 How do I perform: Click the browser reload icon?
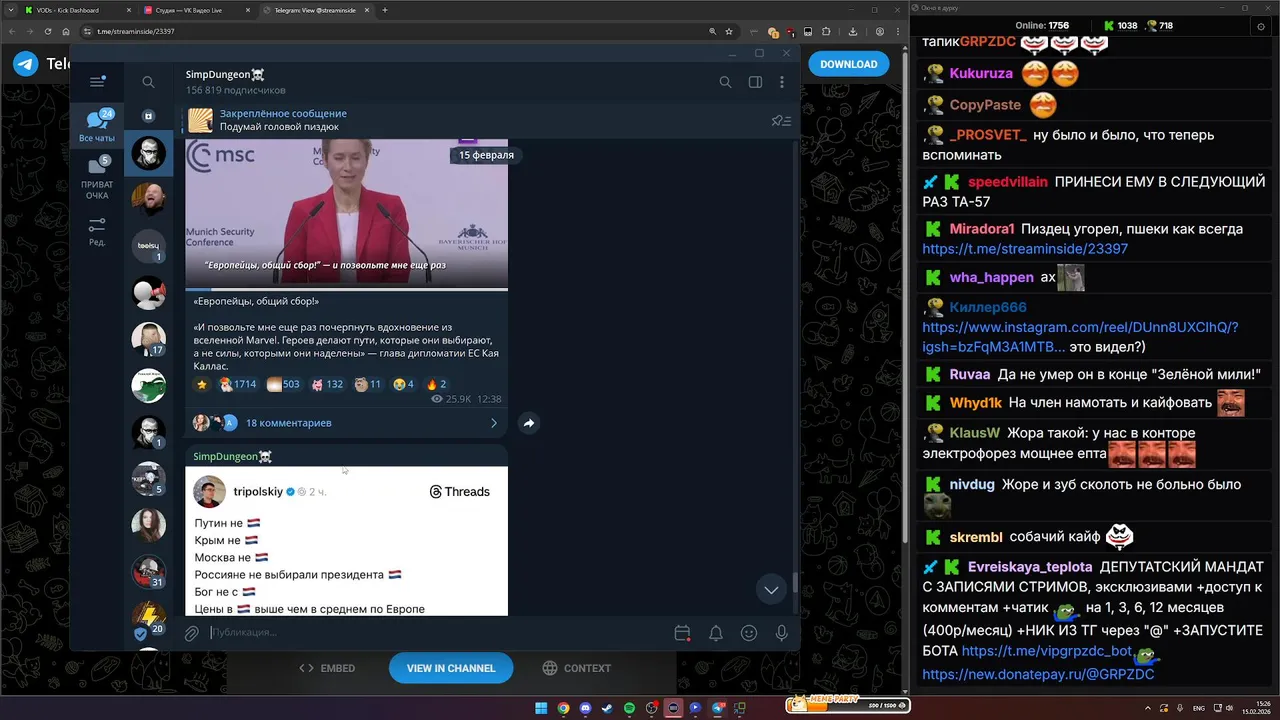pyautogui.click(x=47, y=31)
